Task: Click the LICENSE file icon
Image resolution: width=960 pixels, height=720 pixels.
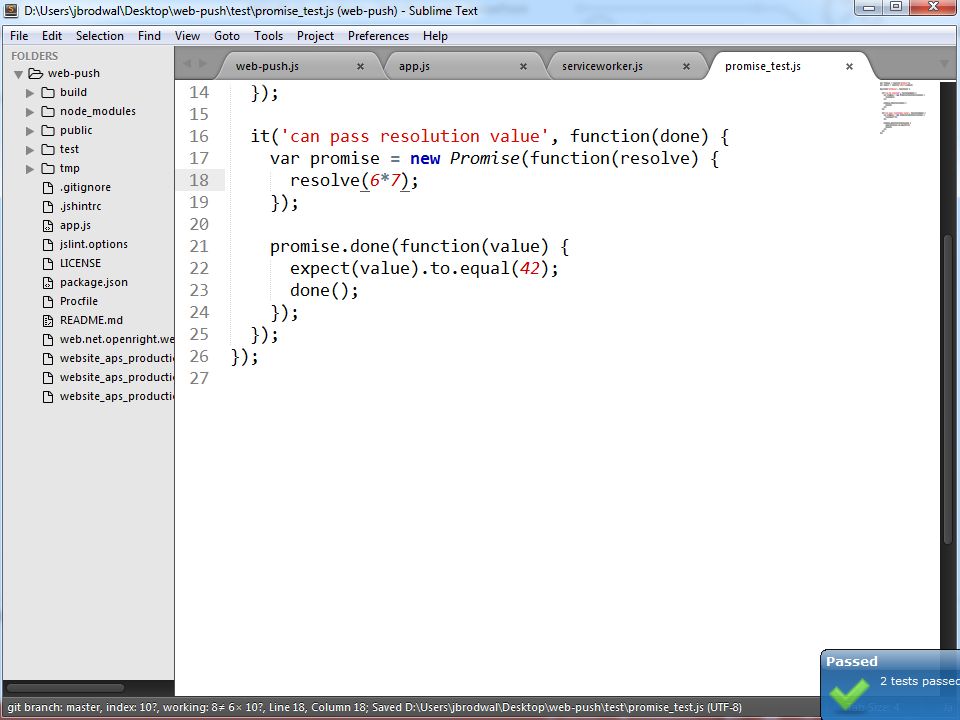Action: [48, 263]
